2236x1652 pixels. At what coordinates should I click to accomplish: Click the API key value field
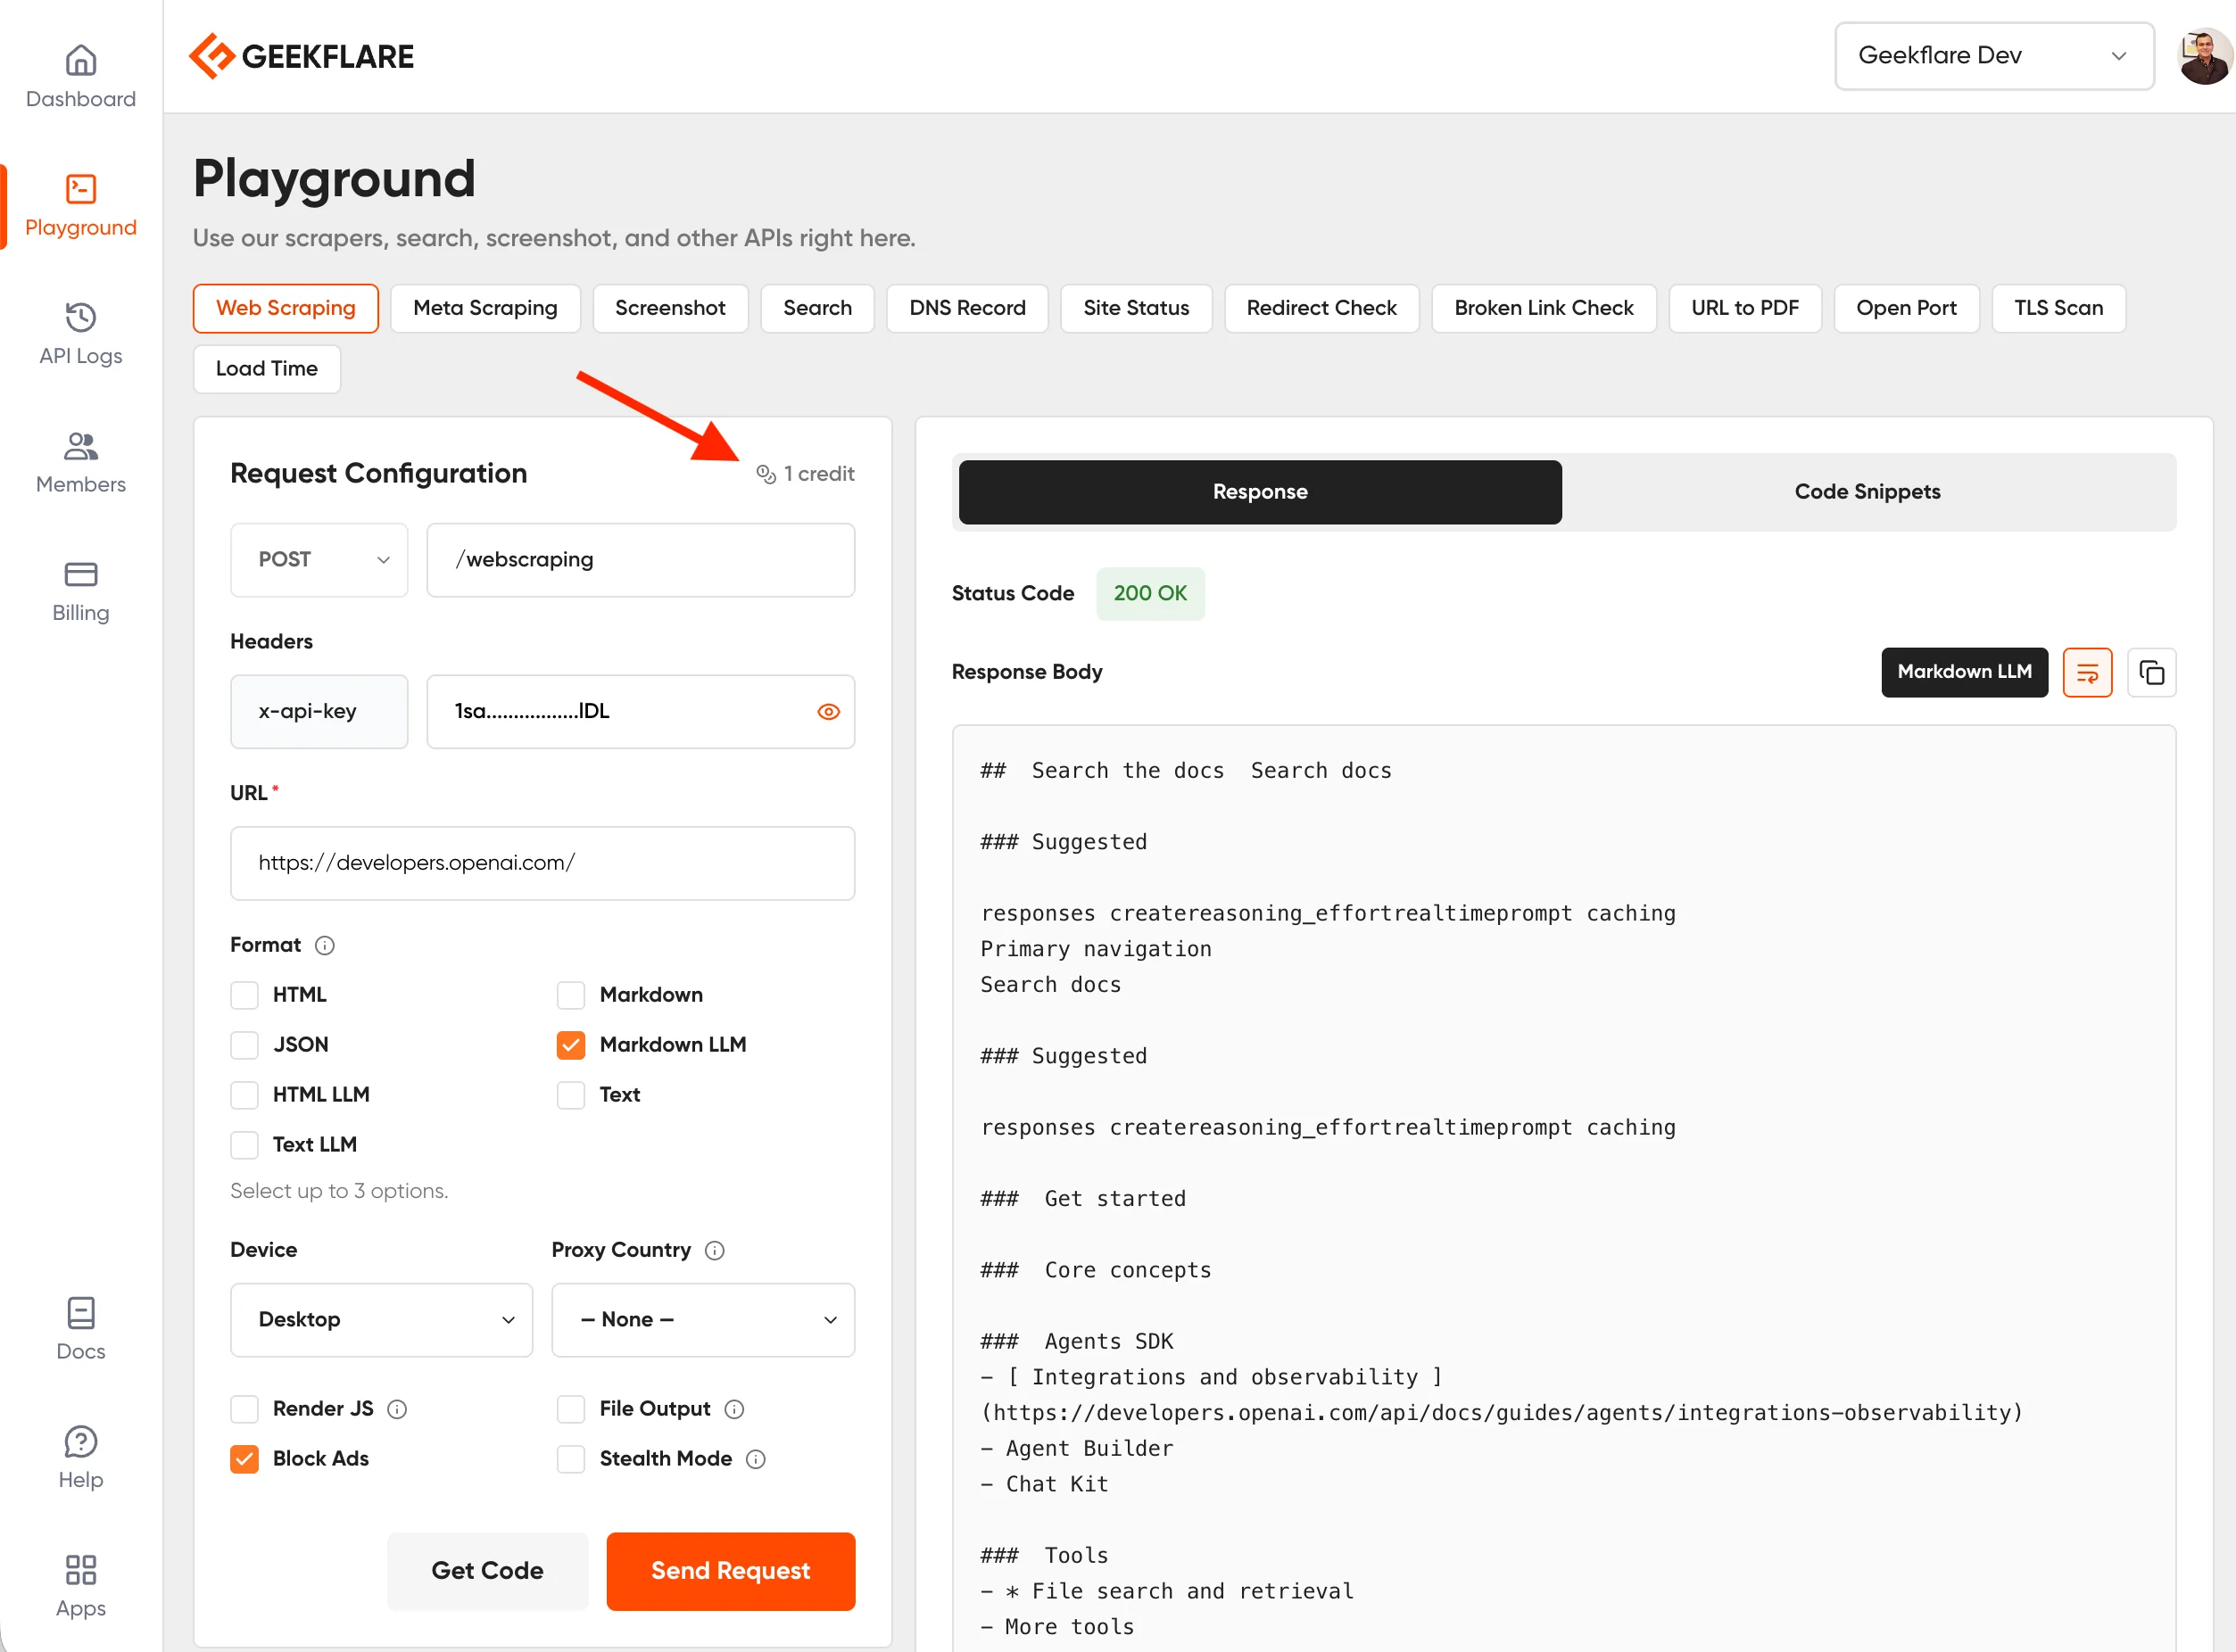[640, 712]
